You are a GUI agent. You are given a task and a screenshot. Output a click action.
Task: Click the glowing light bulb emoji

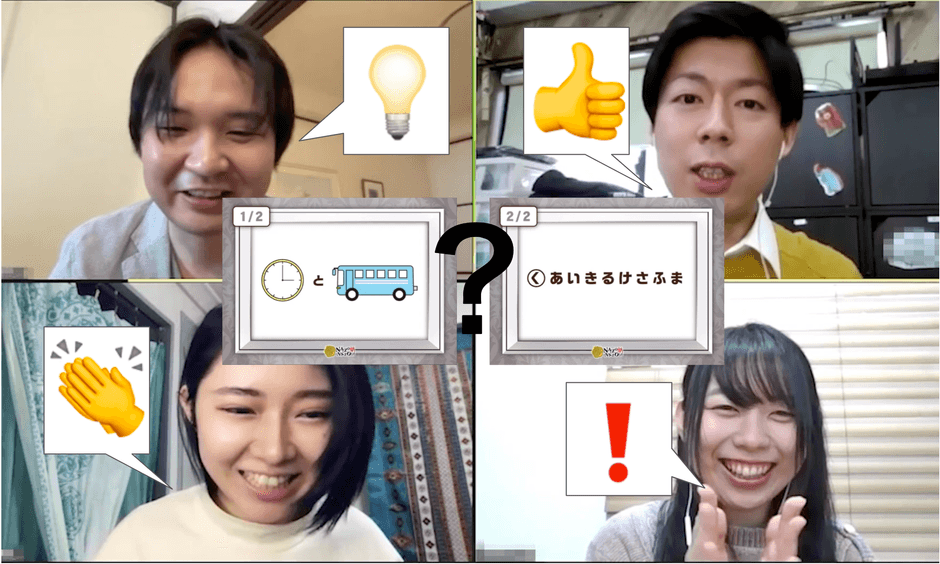tap(397, 90)
